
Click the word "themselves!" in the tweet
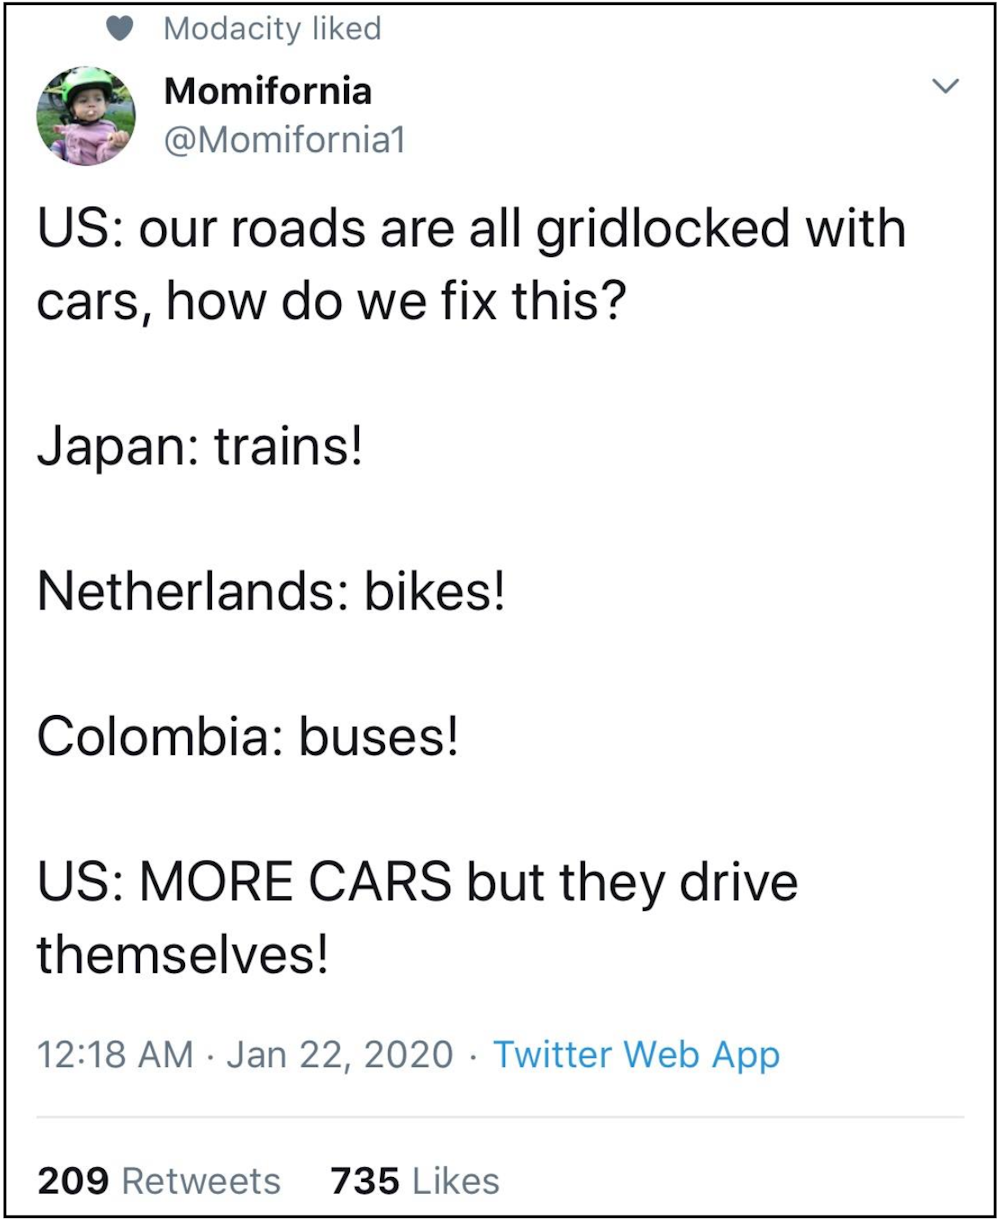(183, 956)
